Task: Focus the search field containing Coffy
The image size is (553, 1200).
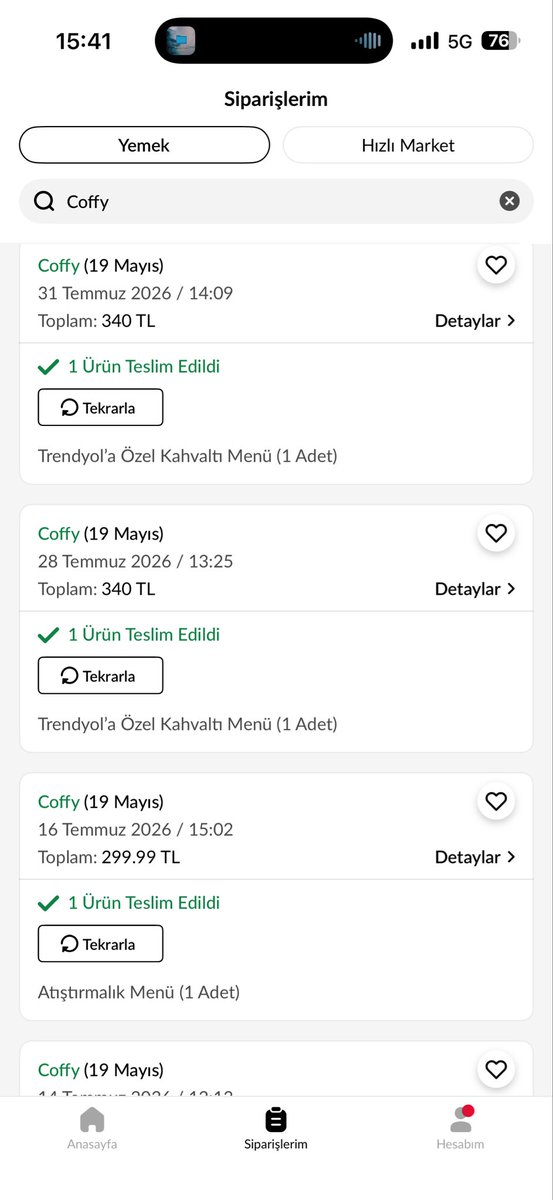Action: (x=276, y=201)
